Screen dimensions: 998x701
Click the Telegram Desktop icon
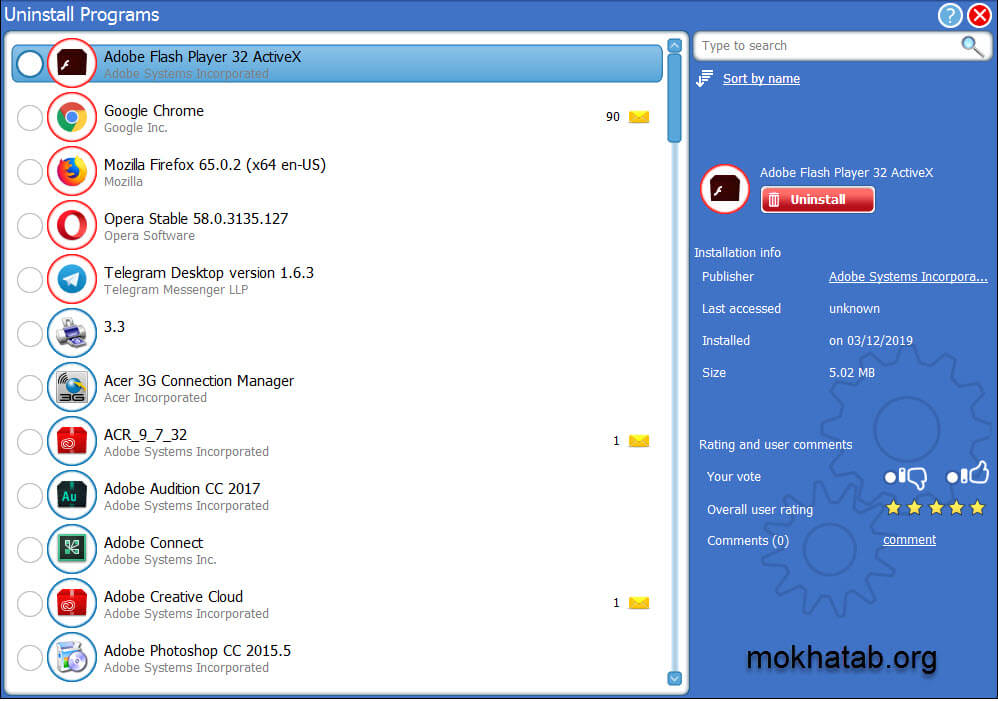pyautogui.click(x=71, y=279)
